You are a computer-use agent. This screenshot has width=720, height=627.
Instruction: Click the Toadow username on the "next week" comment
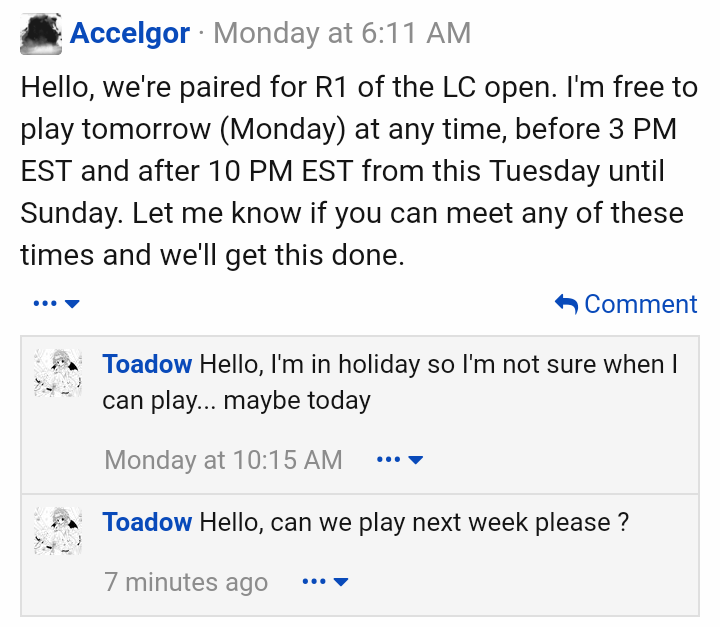[147, 522]
